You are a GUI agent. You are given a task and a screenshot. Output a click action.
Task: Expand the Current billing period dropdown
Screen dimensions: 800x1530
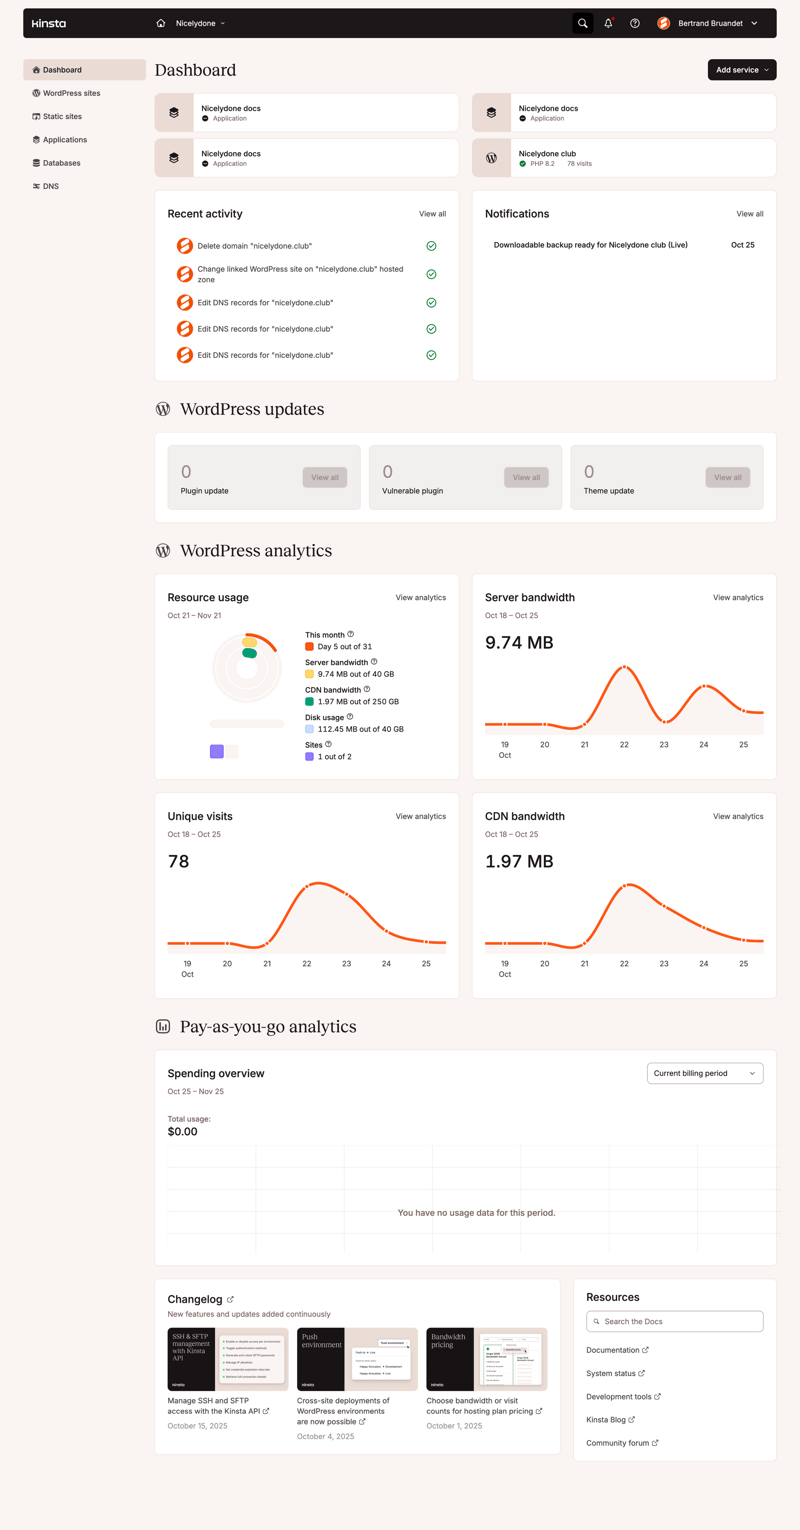point(704,1072)
